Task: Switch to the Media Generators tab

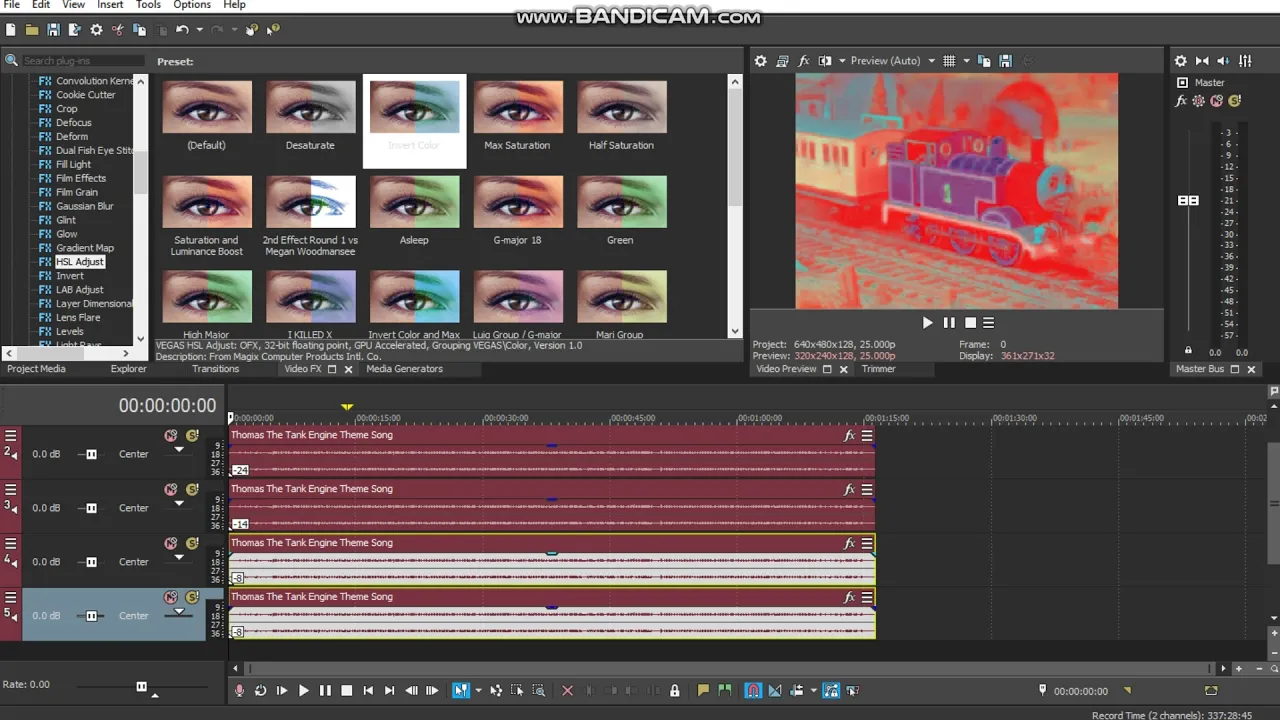Action: tap(404, 369)
